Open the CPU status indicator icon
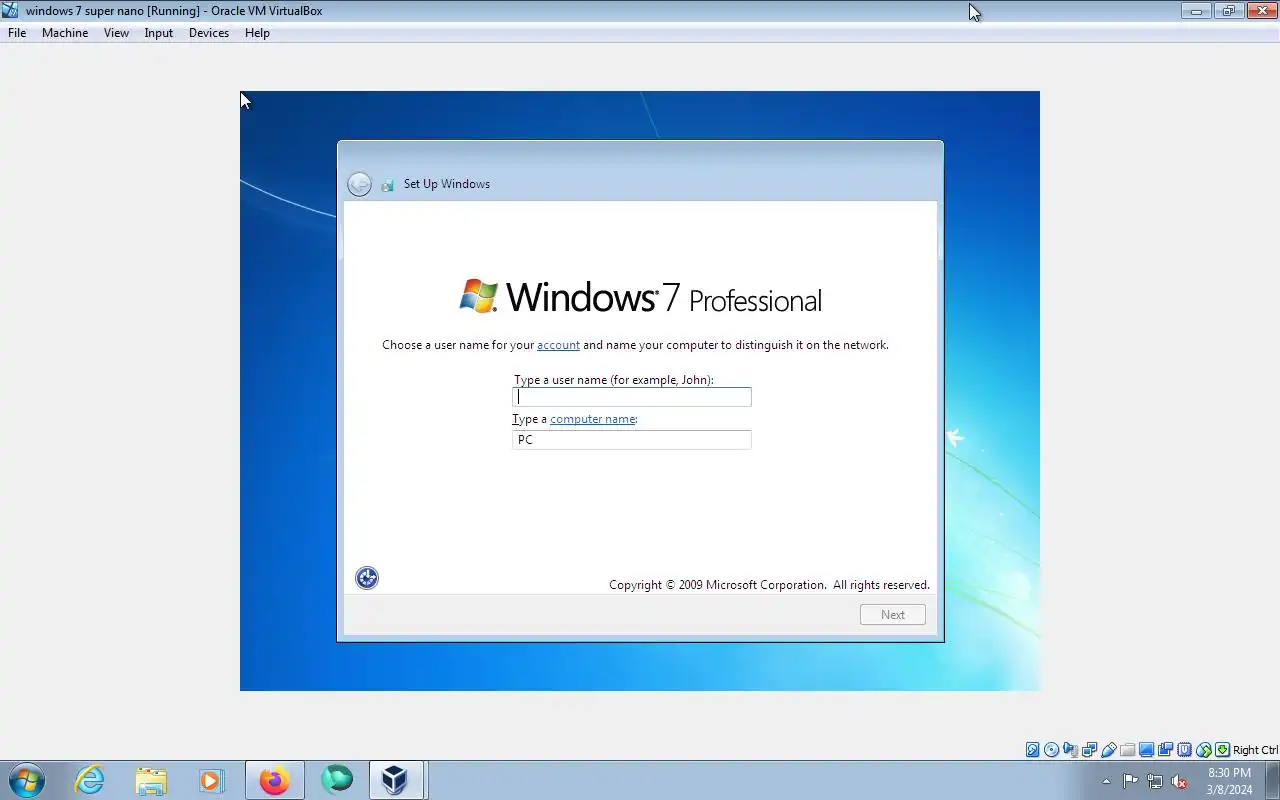1280x800 pixels. point(1184,750)
